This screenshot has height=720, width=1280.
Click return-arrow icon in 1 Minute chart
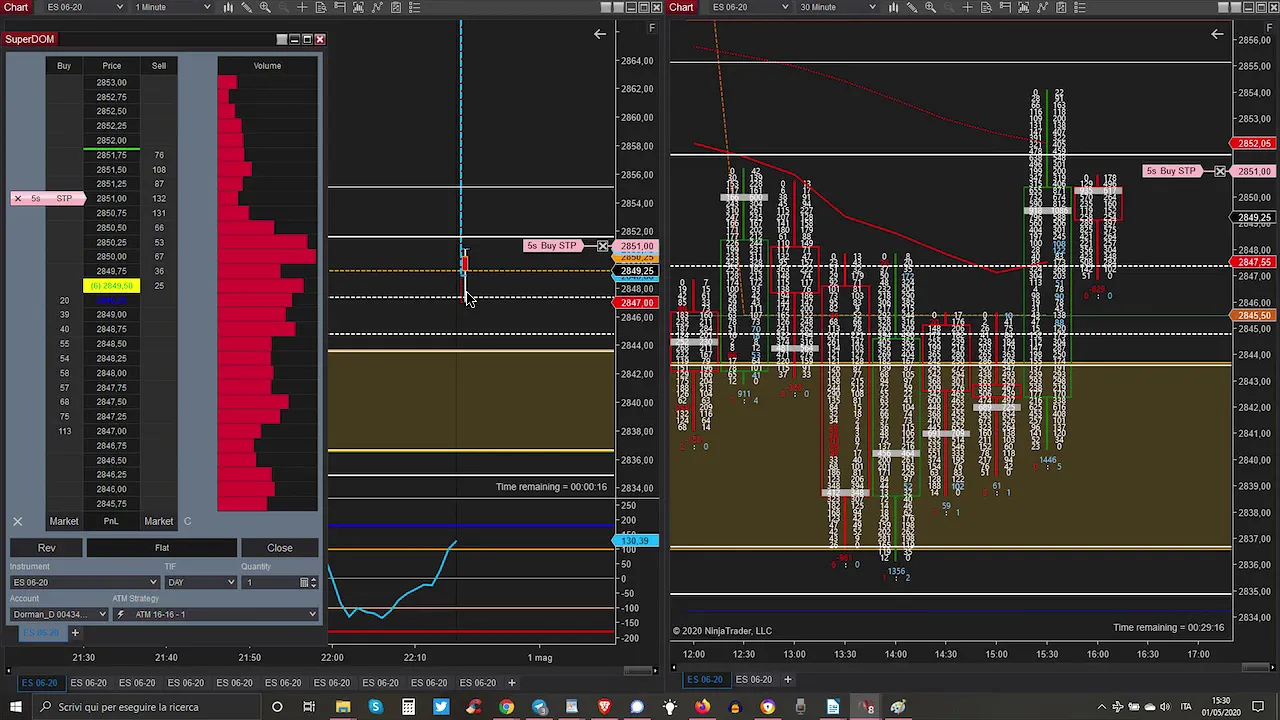[600, 34]
